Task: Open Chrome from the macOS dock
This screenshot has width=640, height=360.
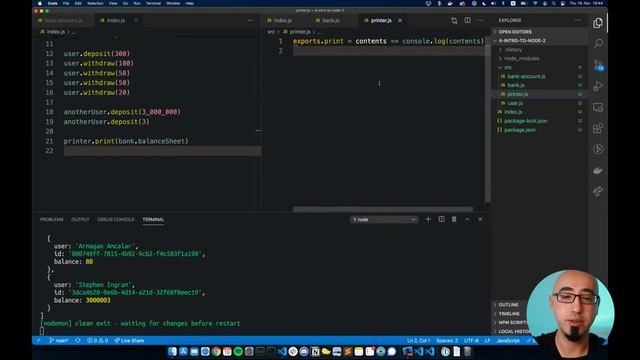Action: click(x=216, y=351)
